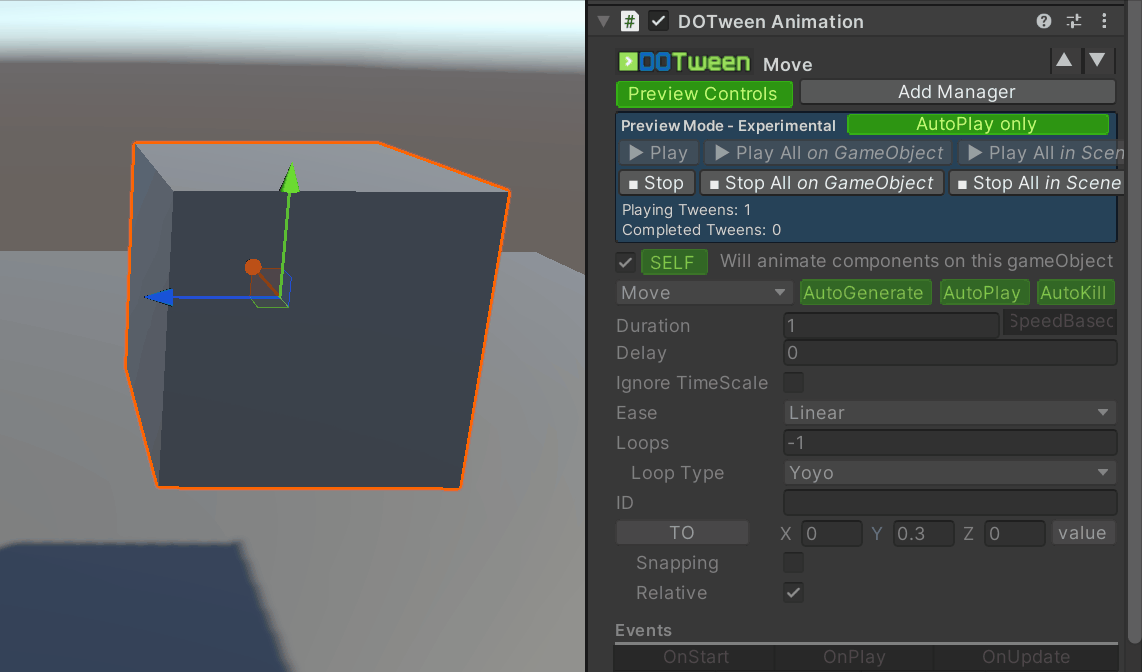Toggle the SpeedBased button
Screen dimensions: 1142x672
click(x=1060, y=322)
